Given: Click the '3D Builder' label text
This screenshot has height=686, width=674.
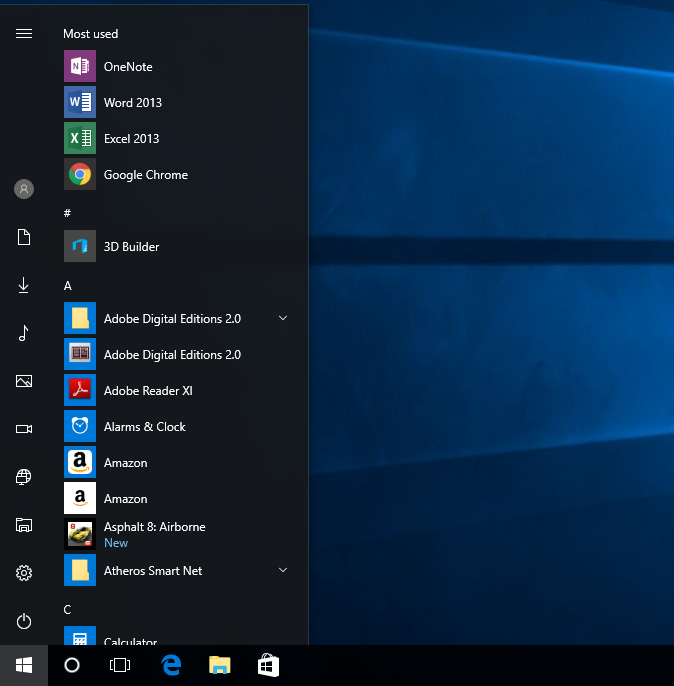Looking at the screenshot, I should click(x=132, y=247).
